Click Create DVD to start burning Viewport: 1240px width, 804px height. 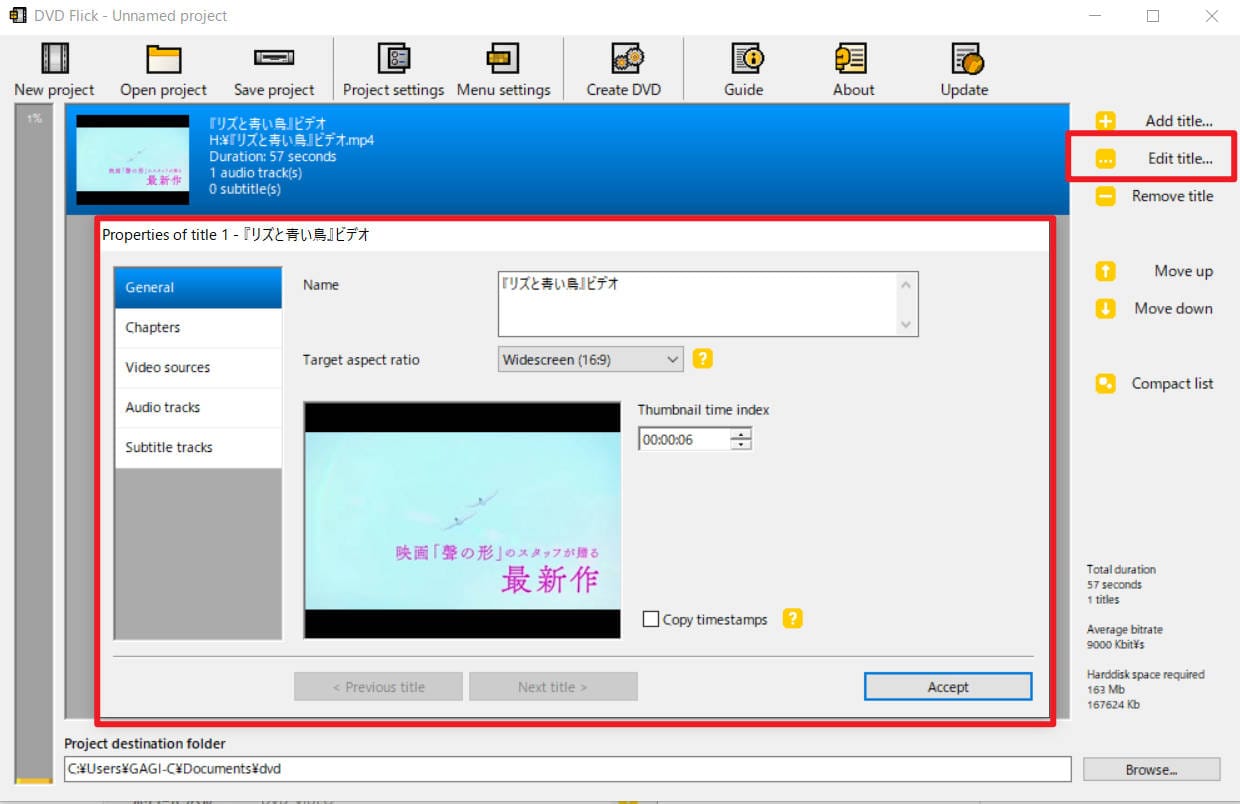[x=623, y=68]
